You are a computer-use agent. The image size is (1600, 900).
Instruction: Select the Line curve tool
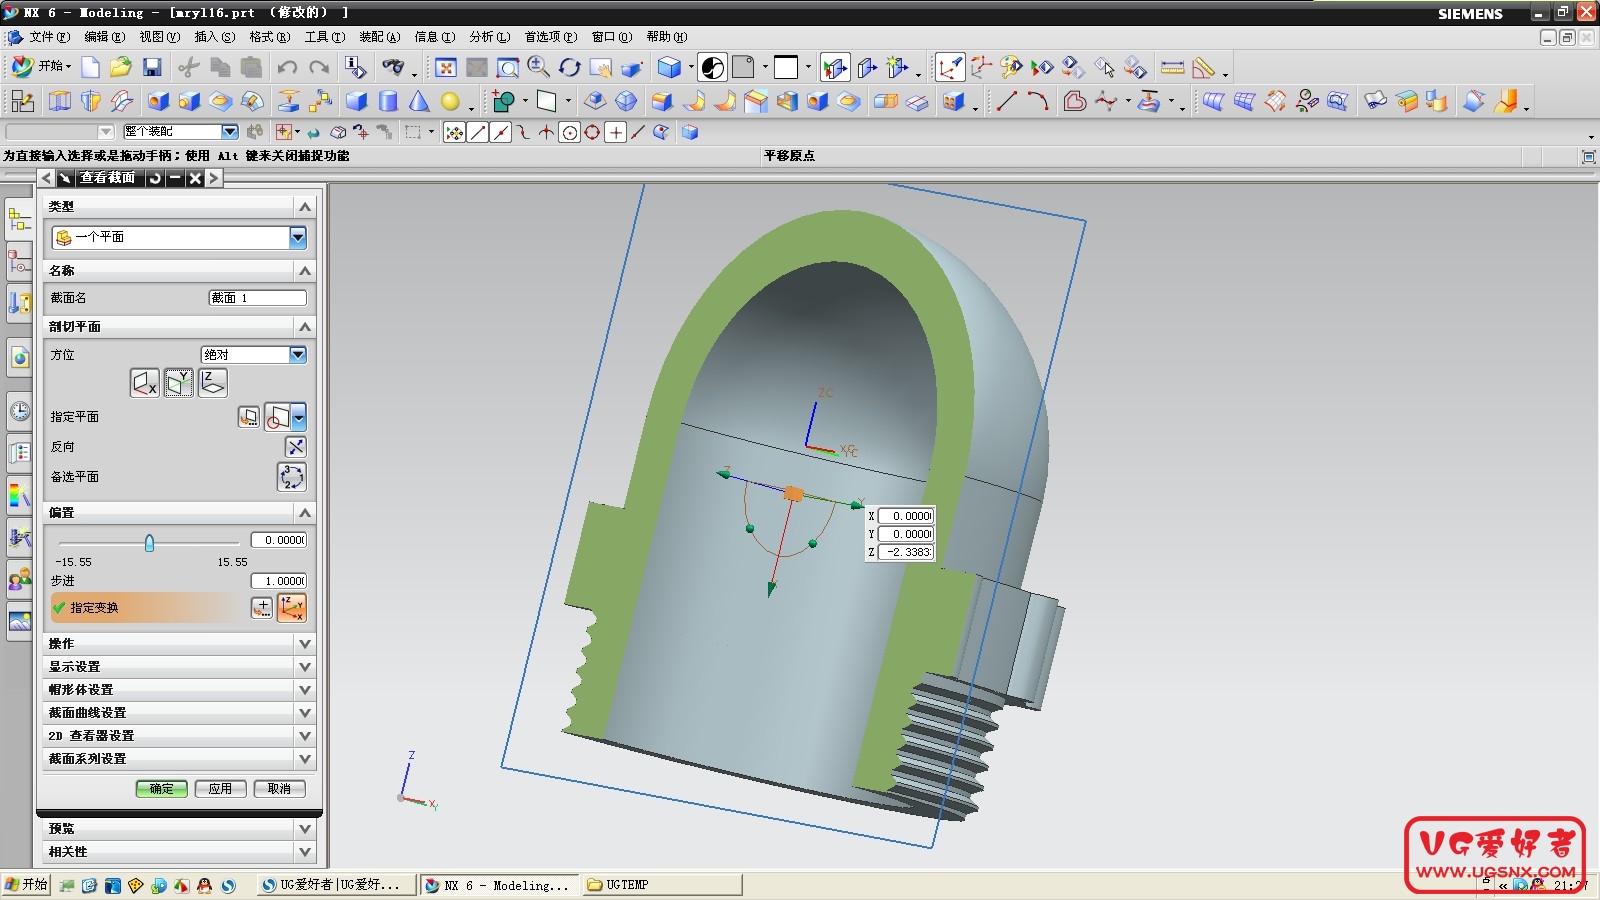(1007, 101)
